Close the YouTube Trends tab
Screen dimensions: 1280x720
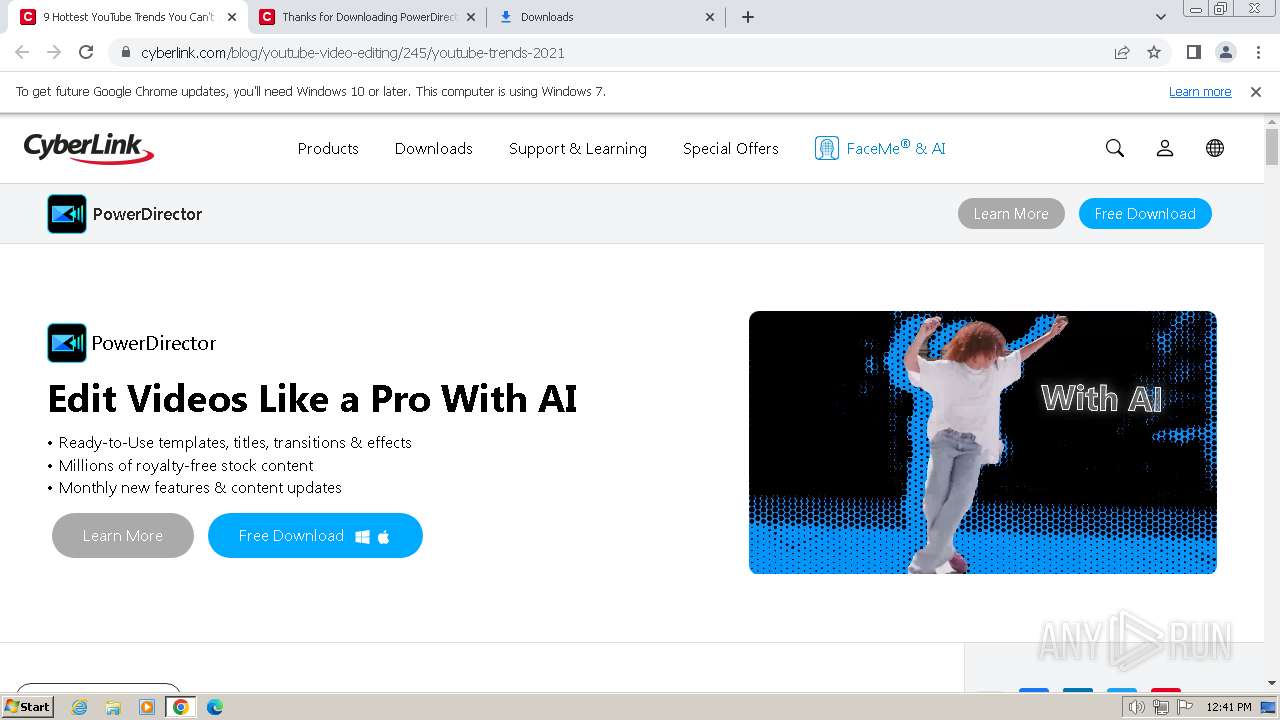click(x=232, y=17)
